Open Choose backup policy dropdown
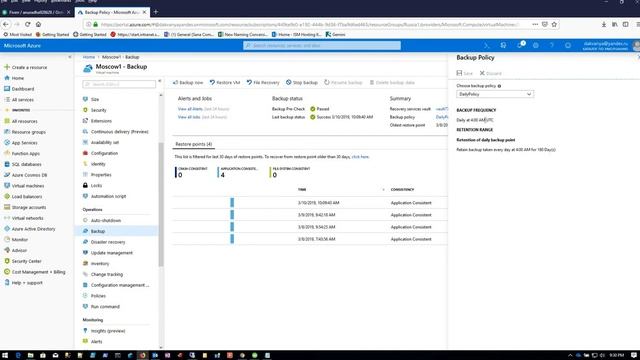The image size is (640, 360). [x=495, y=94]
